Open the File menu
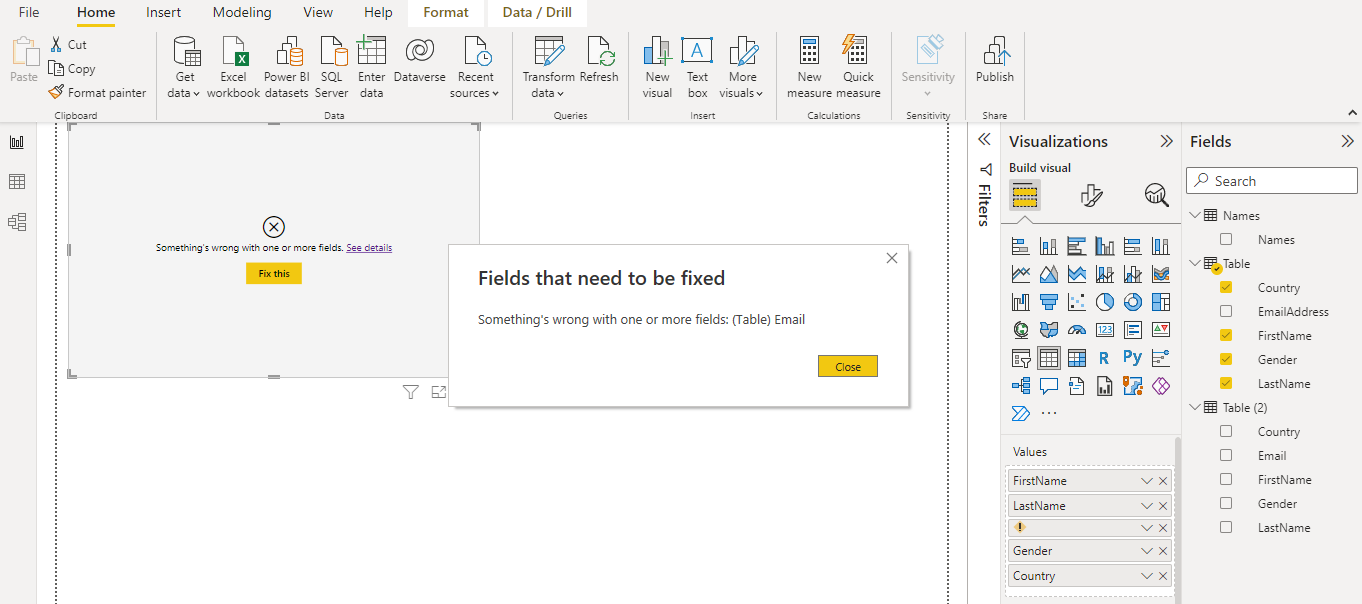 click(x=29, y=13)
